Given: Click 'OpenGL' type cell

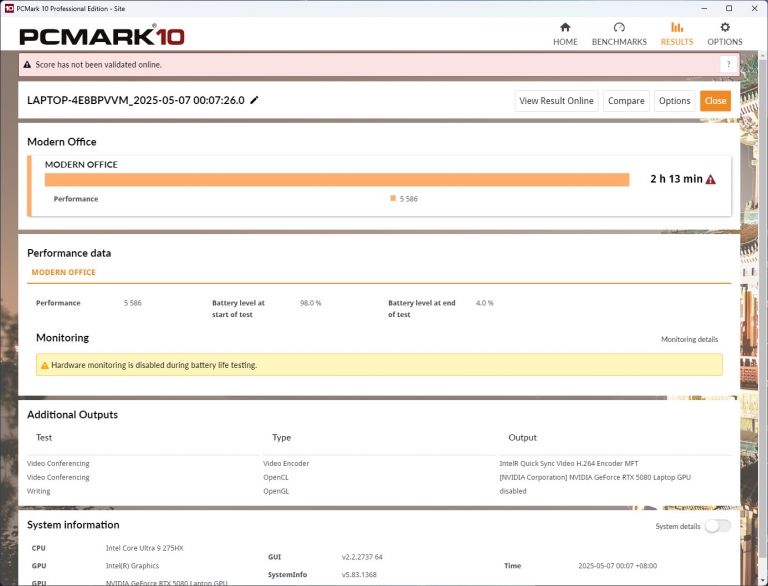Looking at the screenshot, I should pyautogui.click(x=276, y=491).
